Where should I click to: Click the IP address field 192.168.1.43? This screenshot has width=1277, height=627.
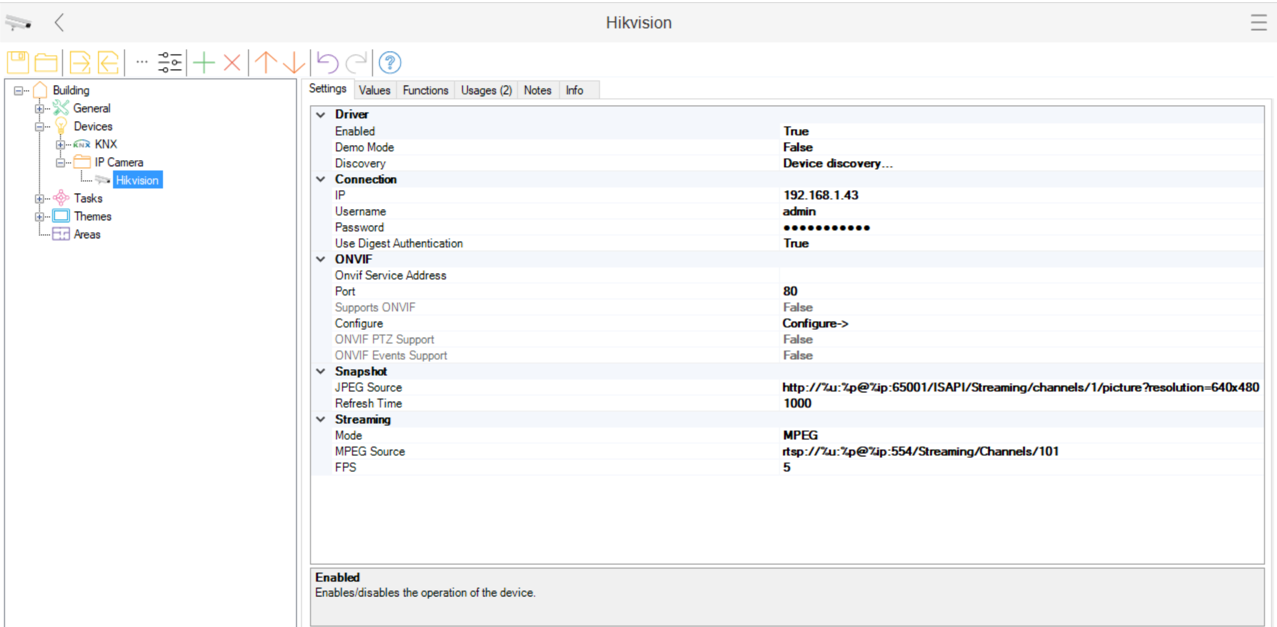pos(820,195)
